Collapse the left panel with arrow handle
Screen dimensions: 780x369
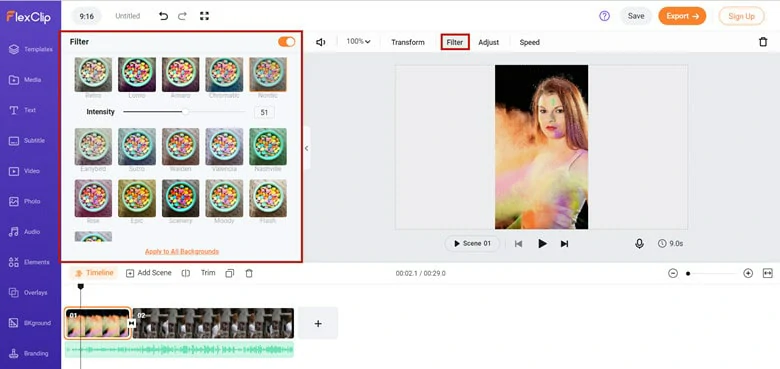[x=306, y=148]
